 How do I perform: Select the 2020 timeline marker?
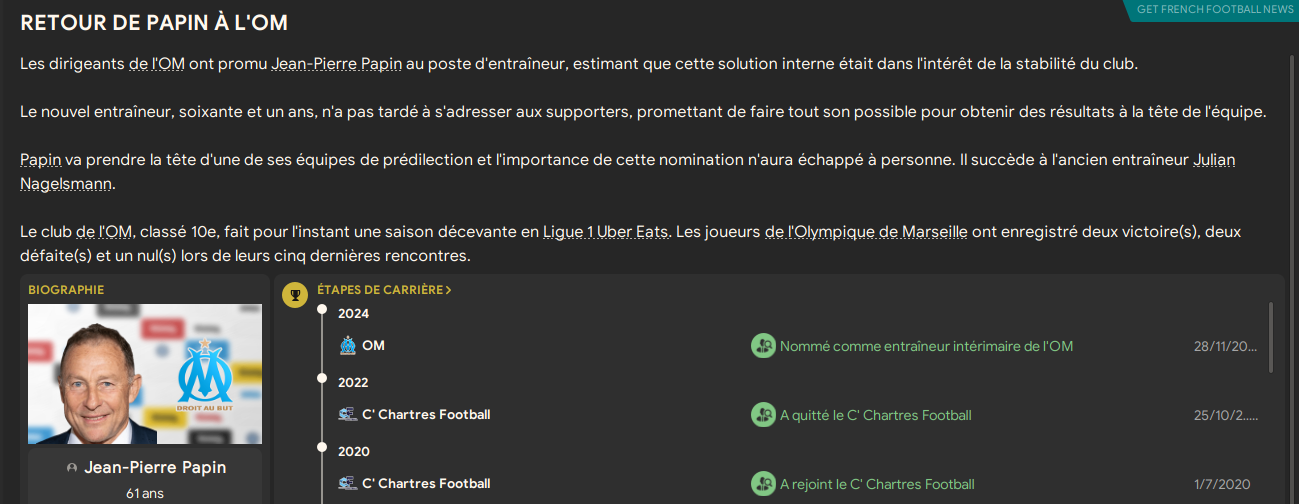321,448
